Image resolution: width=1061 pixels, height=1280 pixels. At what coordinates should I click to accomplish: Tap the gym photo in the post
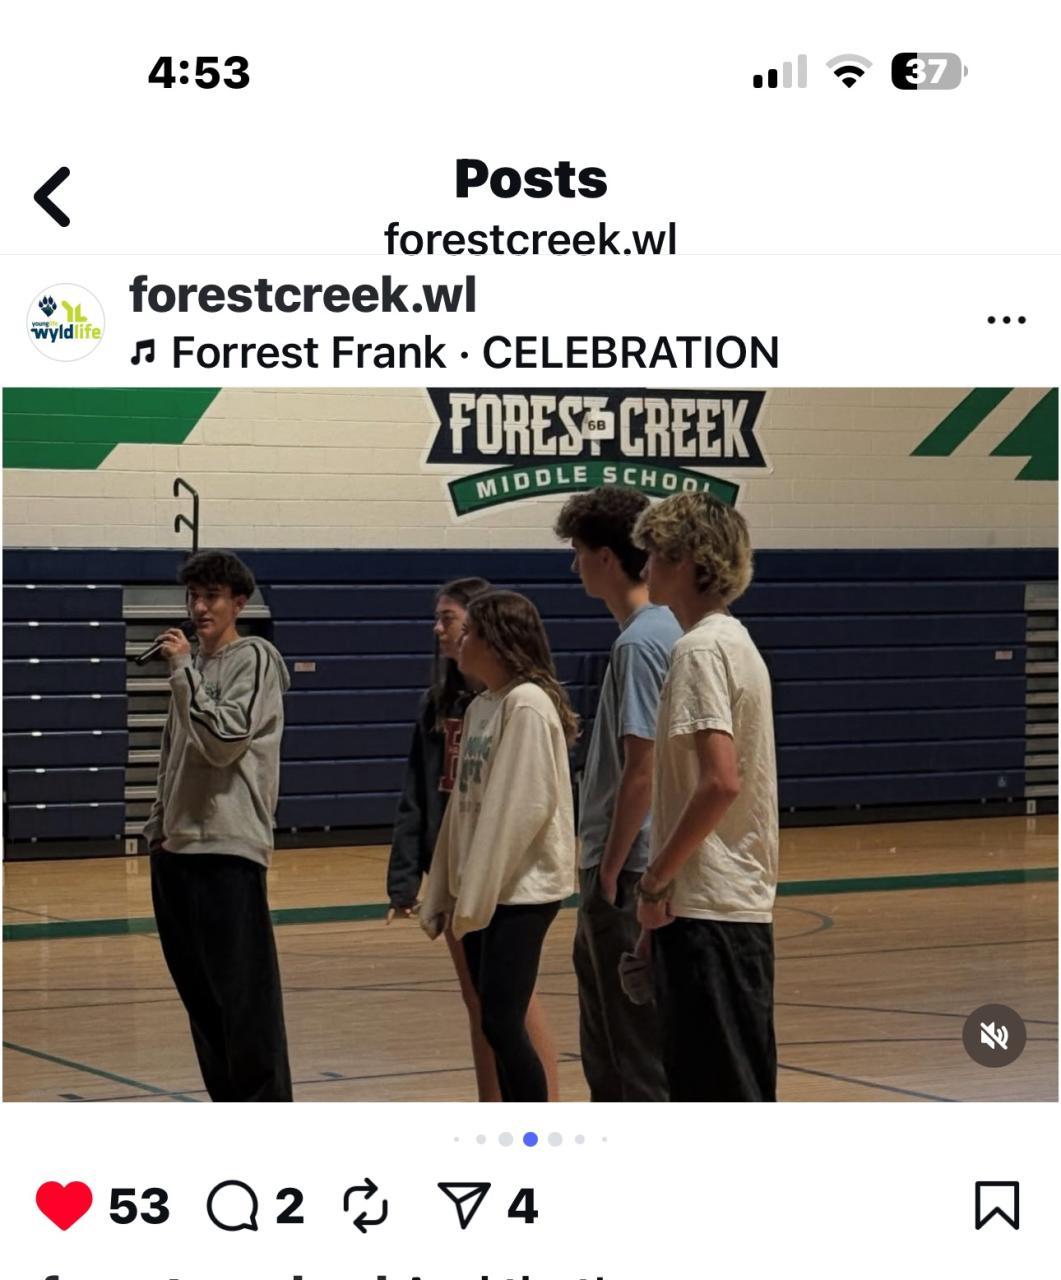pyautogui.click(x=530, y=745)
